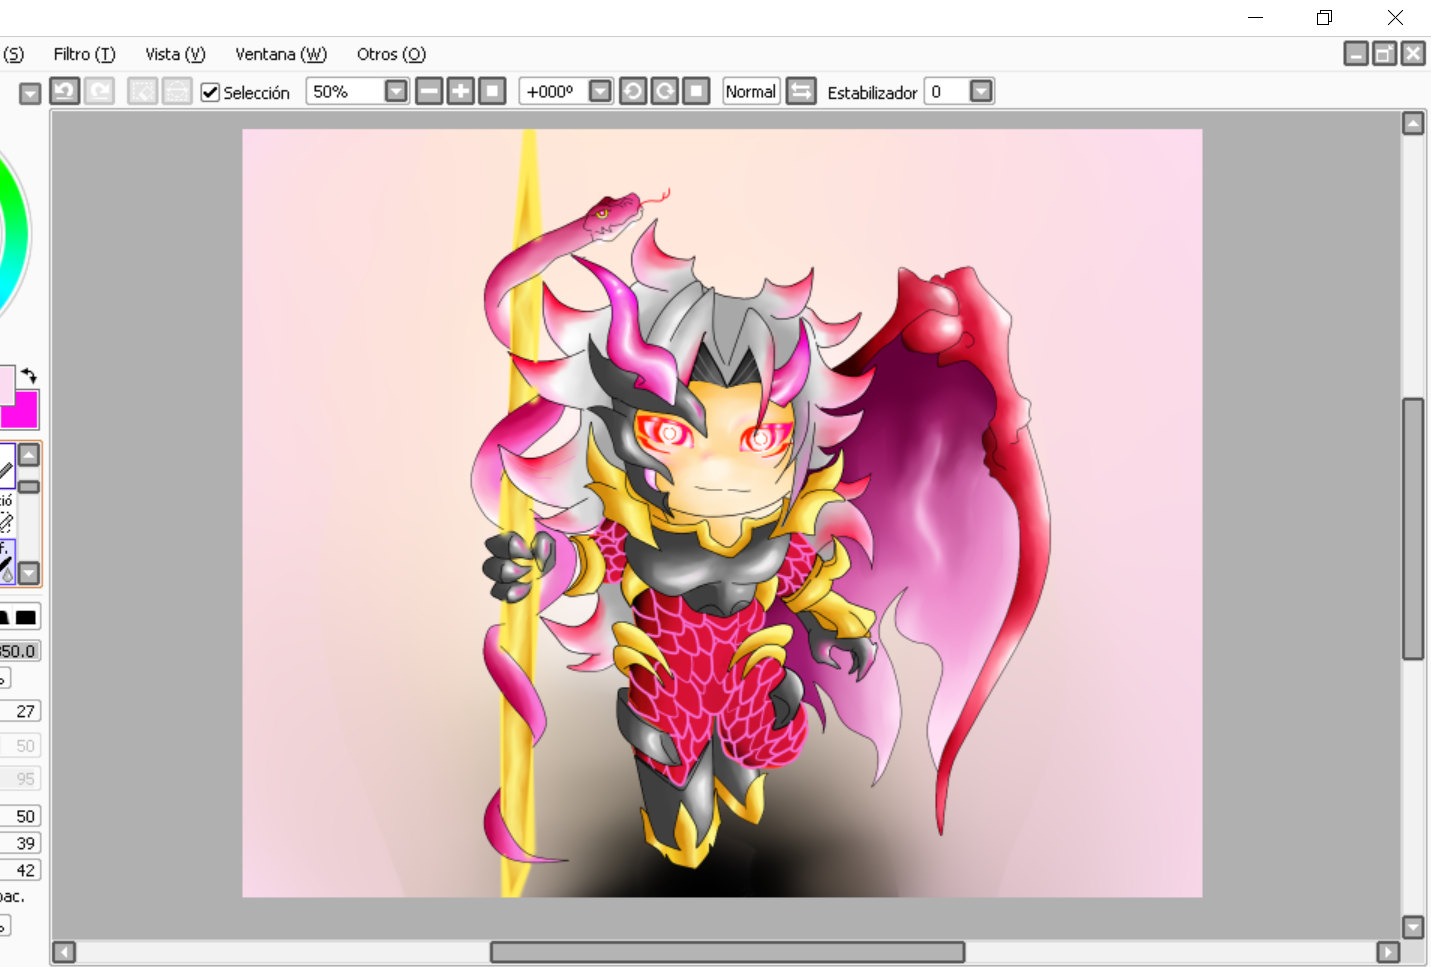Click the tool list scroll down arrow
1431x967 pixels.
(29, 573)
